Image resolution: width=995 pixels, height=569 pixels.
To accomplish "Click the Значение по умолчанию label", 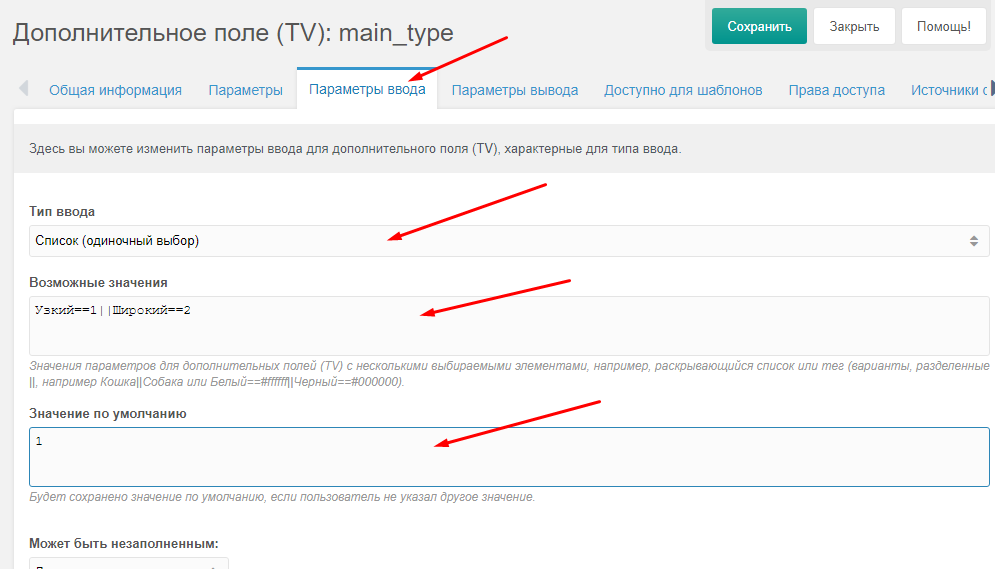I will click(108, 414).
